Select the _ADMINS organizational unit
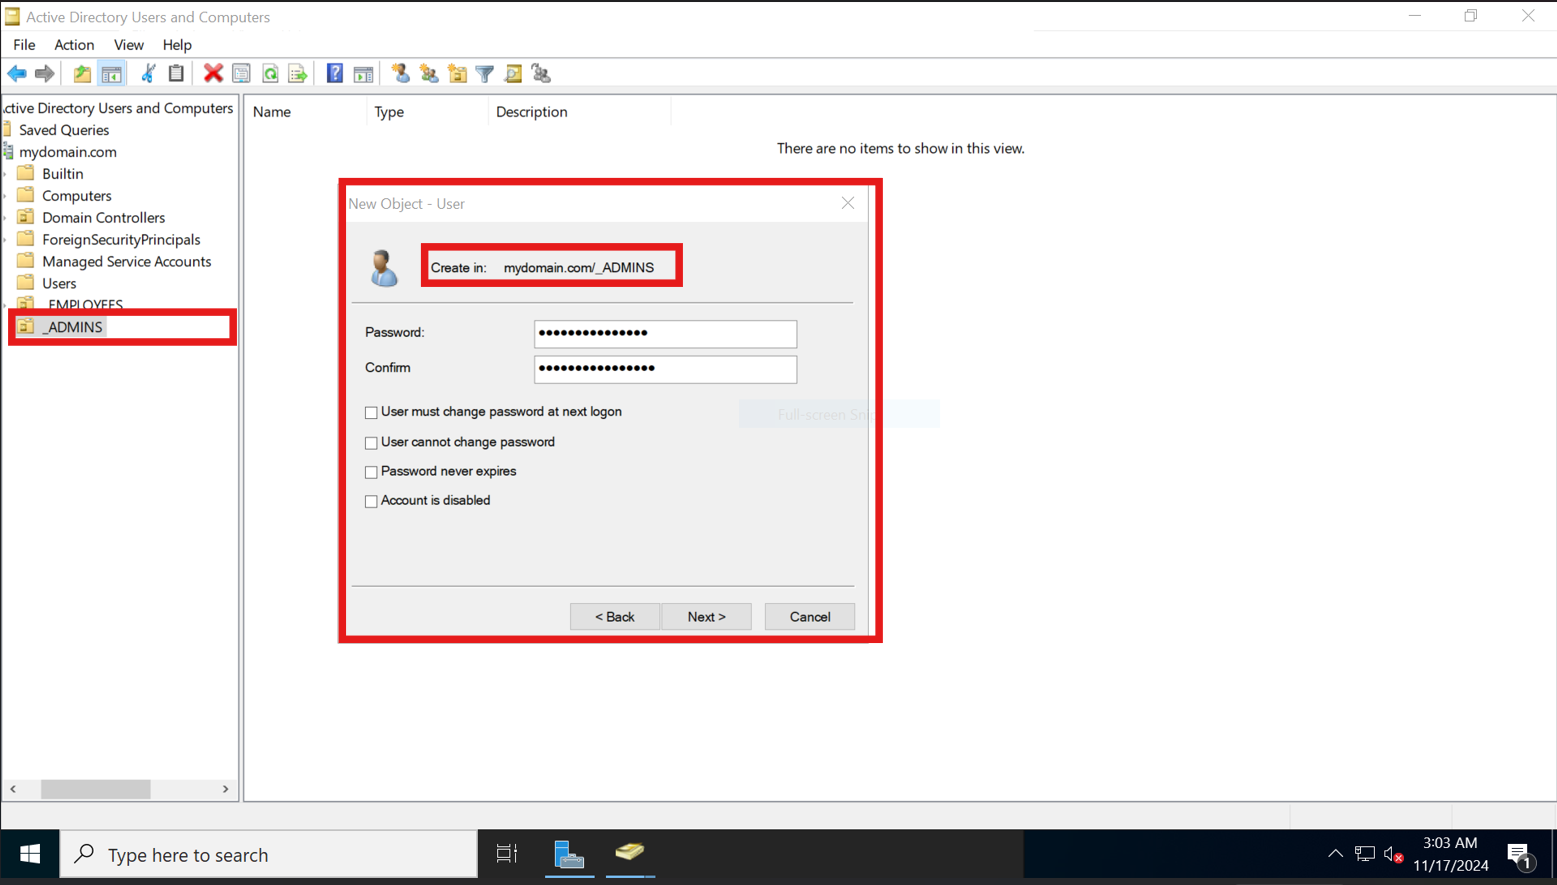Viewport: 1557px width, 885px height. pos(72,327)
